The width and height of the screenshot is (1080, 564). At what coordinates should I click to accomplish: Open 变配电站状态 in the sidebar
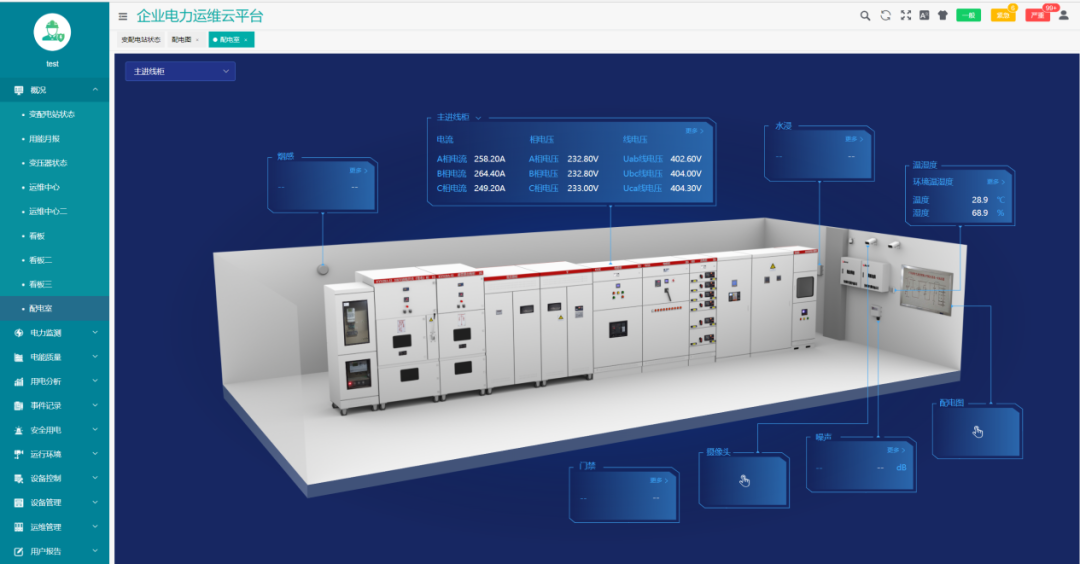[x=52, y=114]
